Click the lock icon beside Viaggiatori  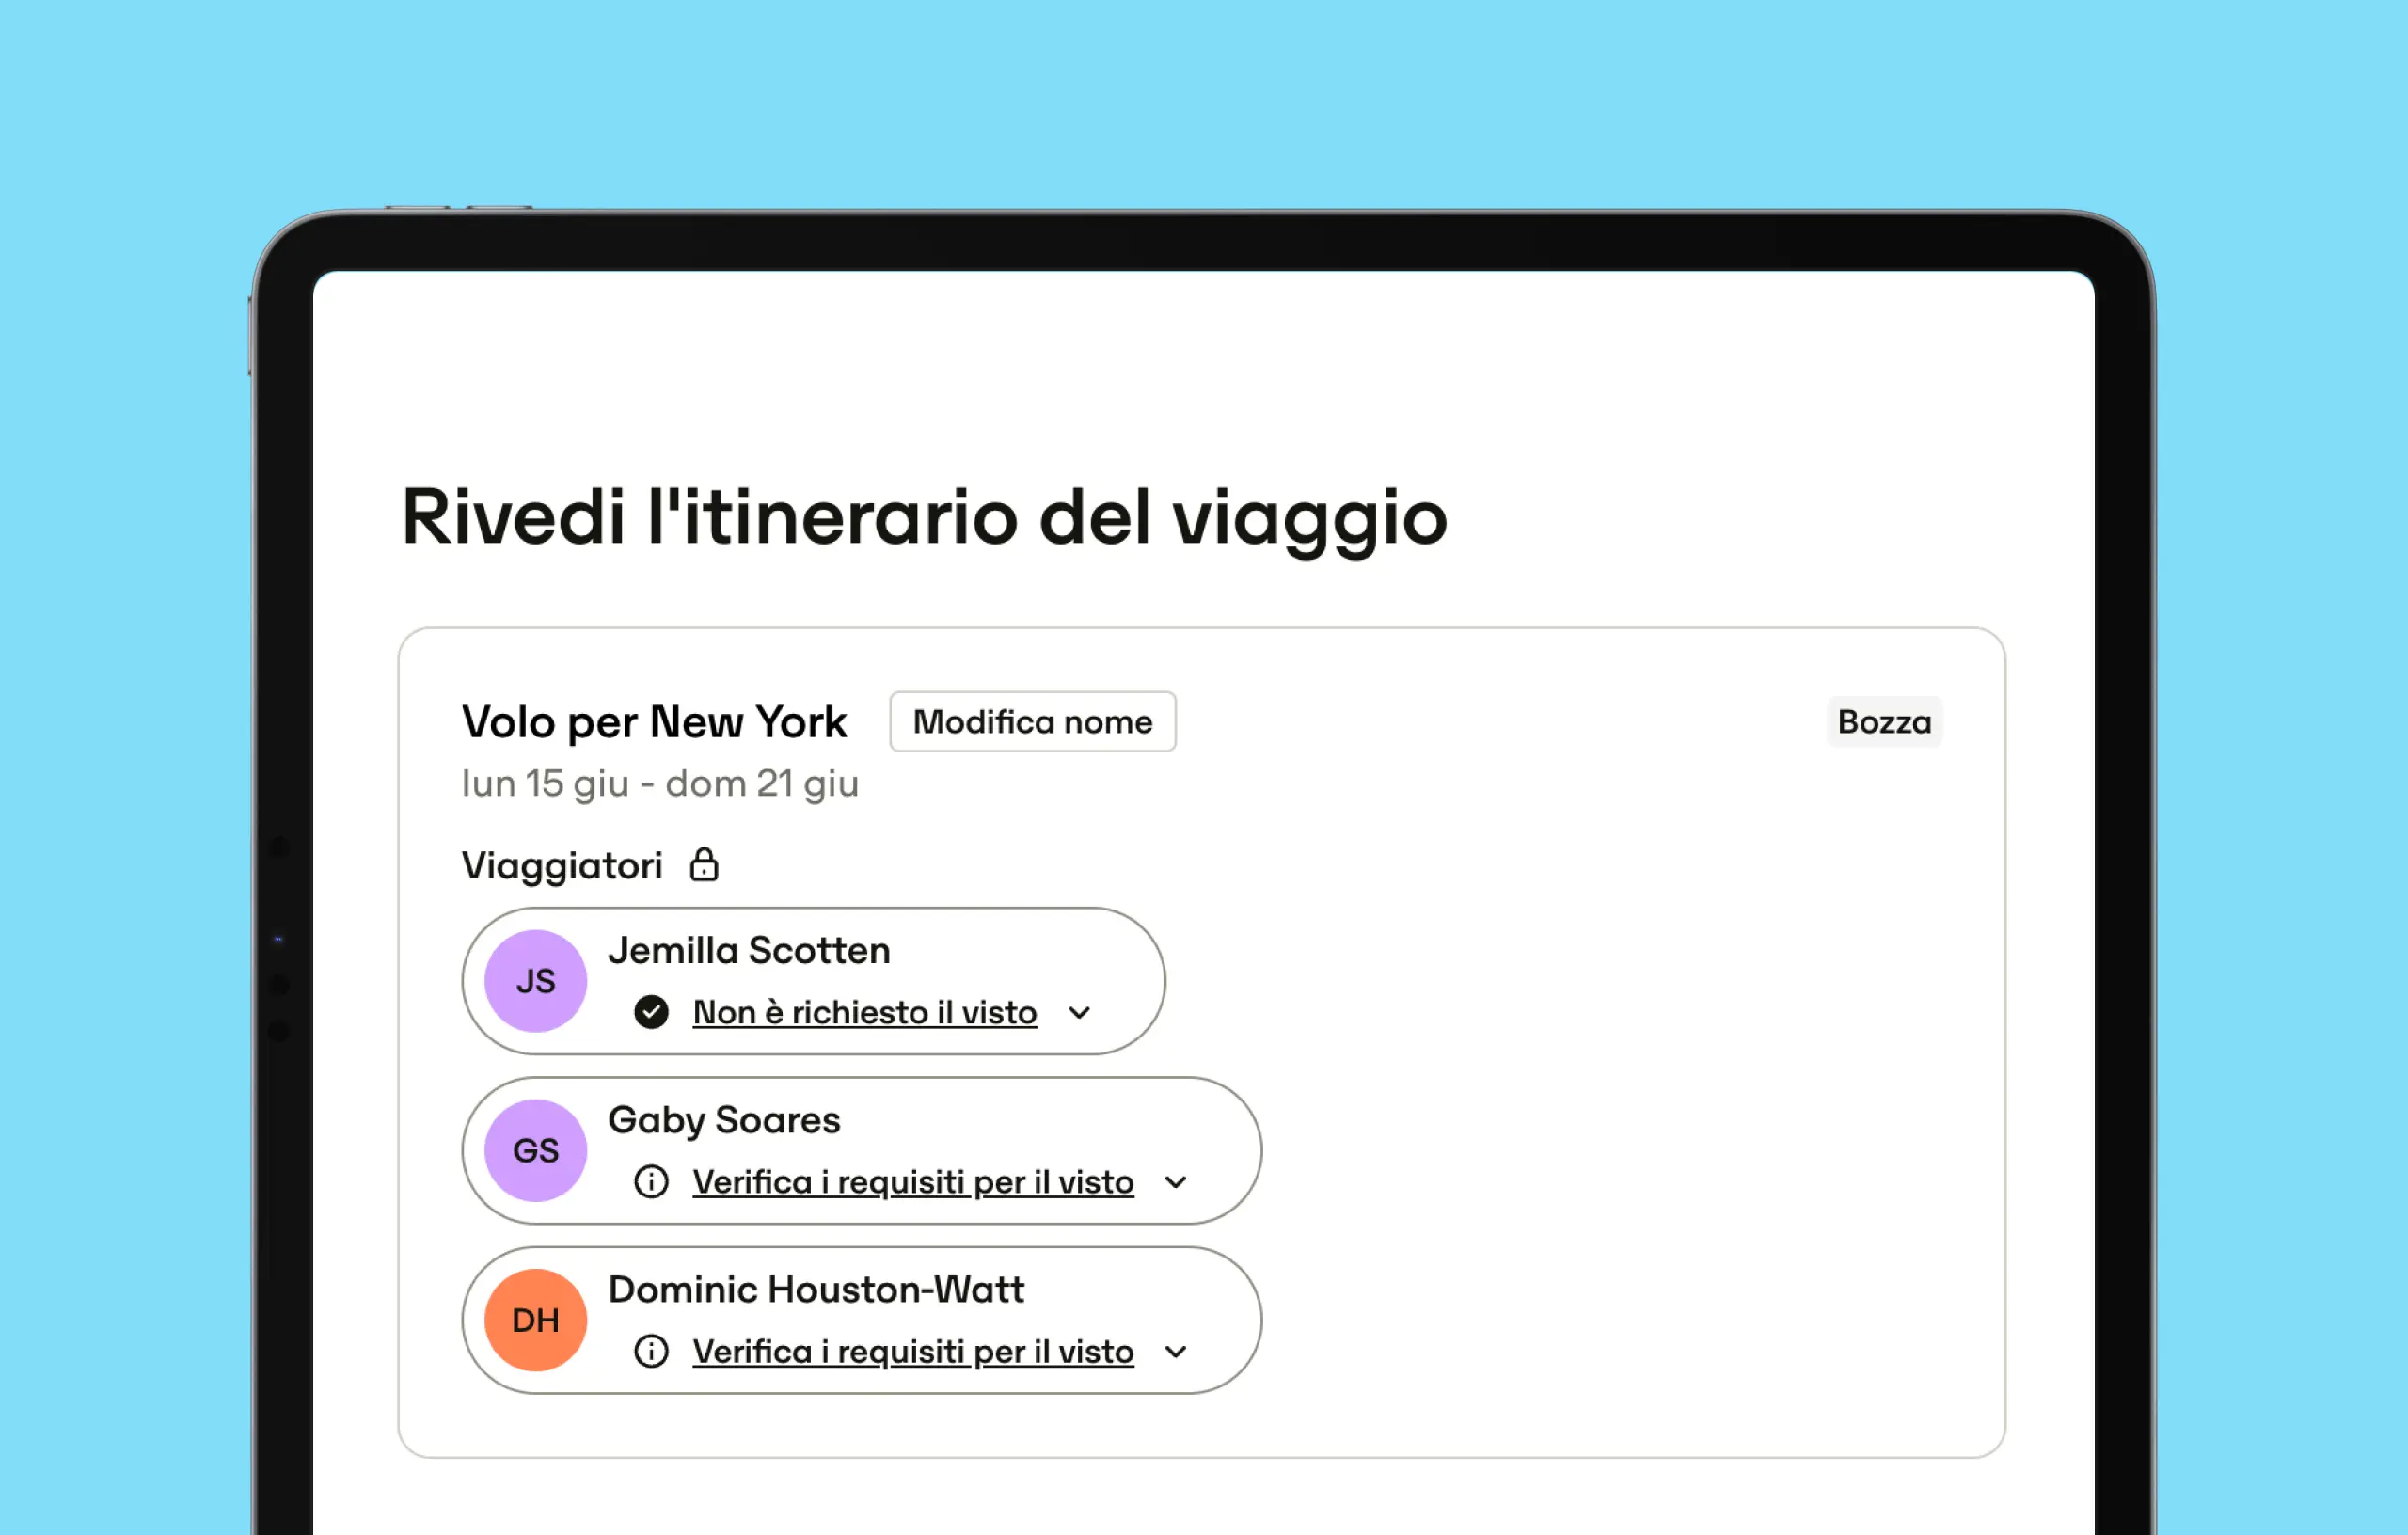(704, 865)
